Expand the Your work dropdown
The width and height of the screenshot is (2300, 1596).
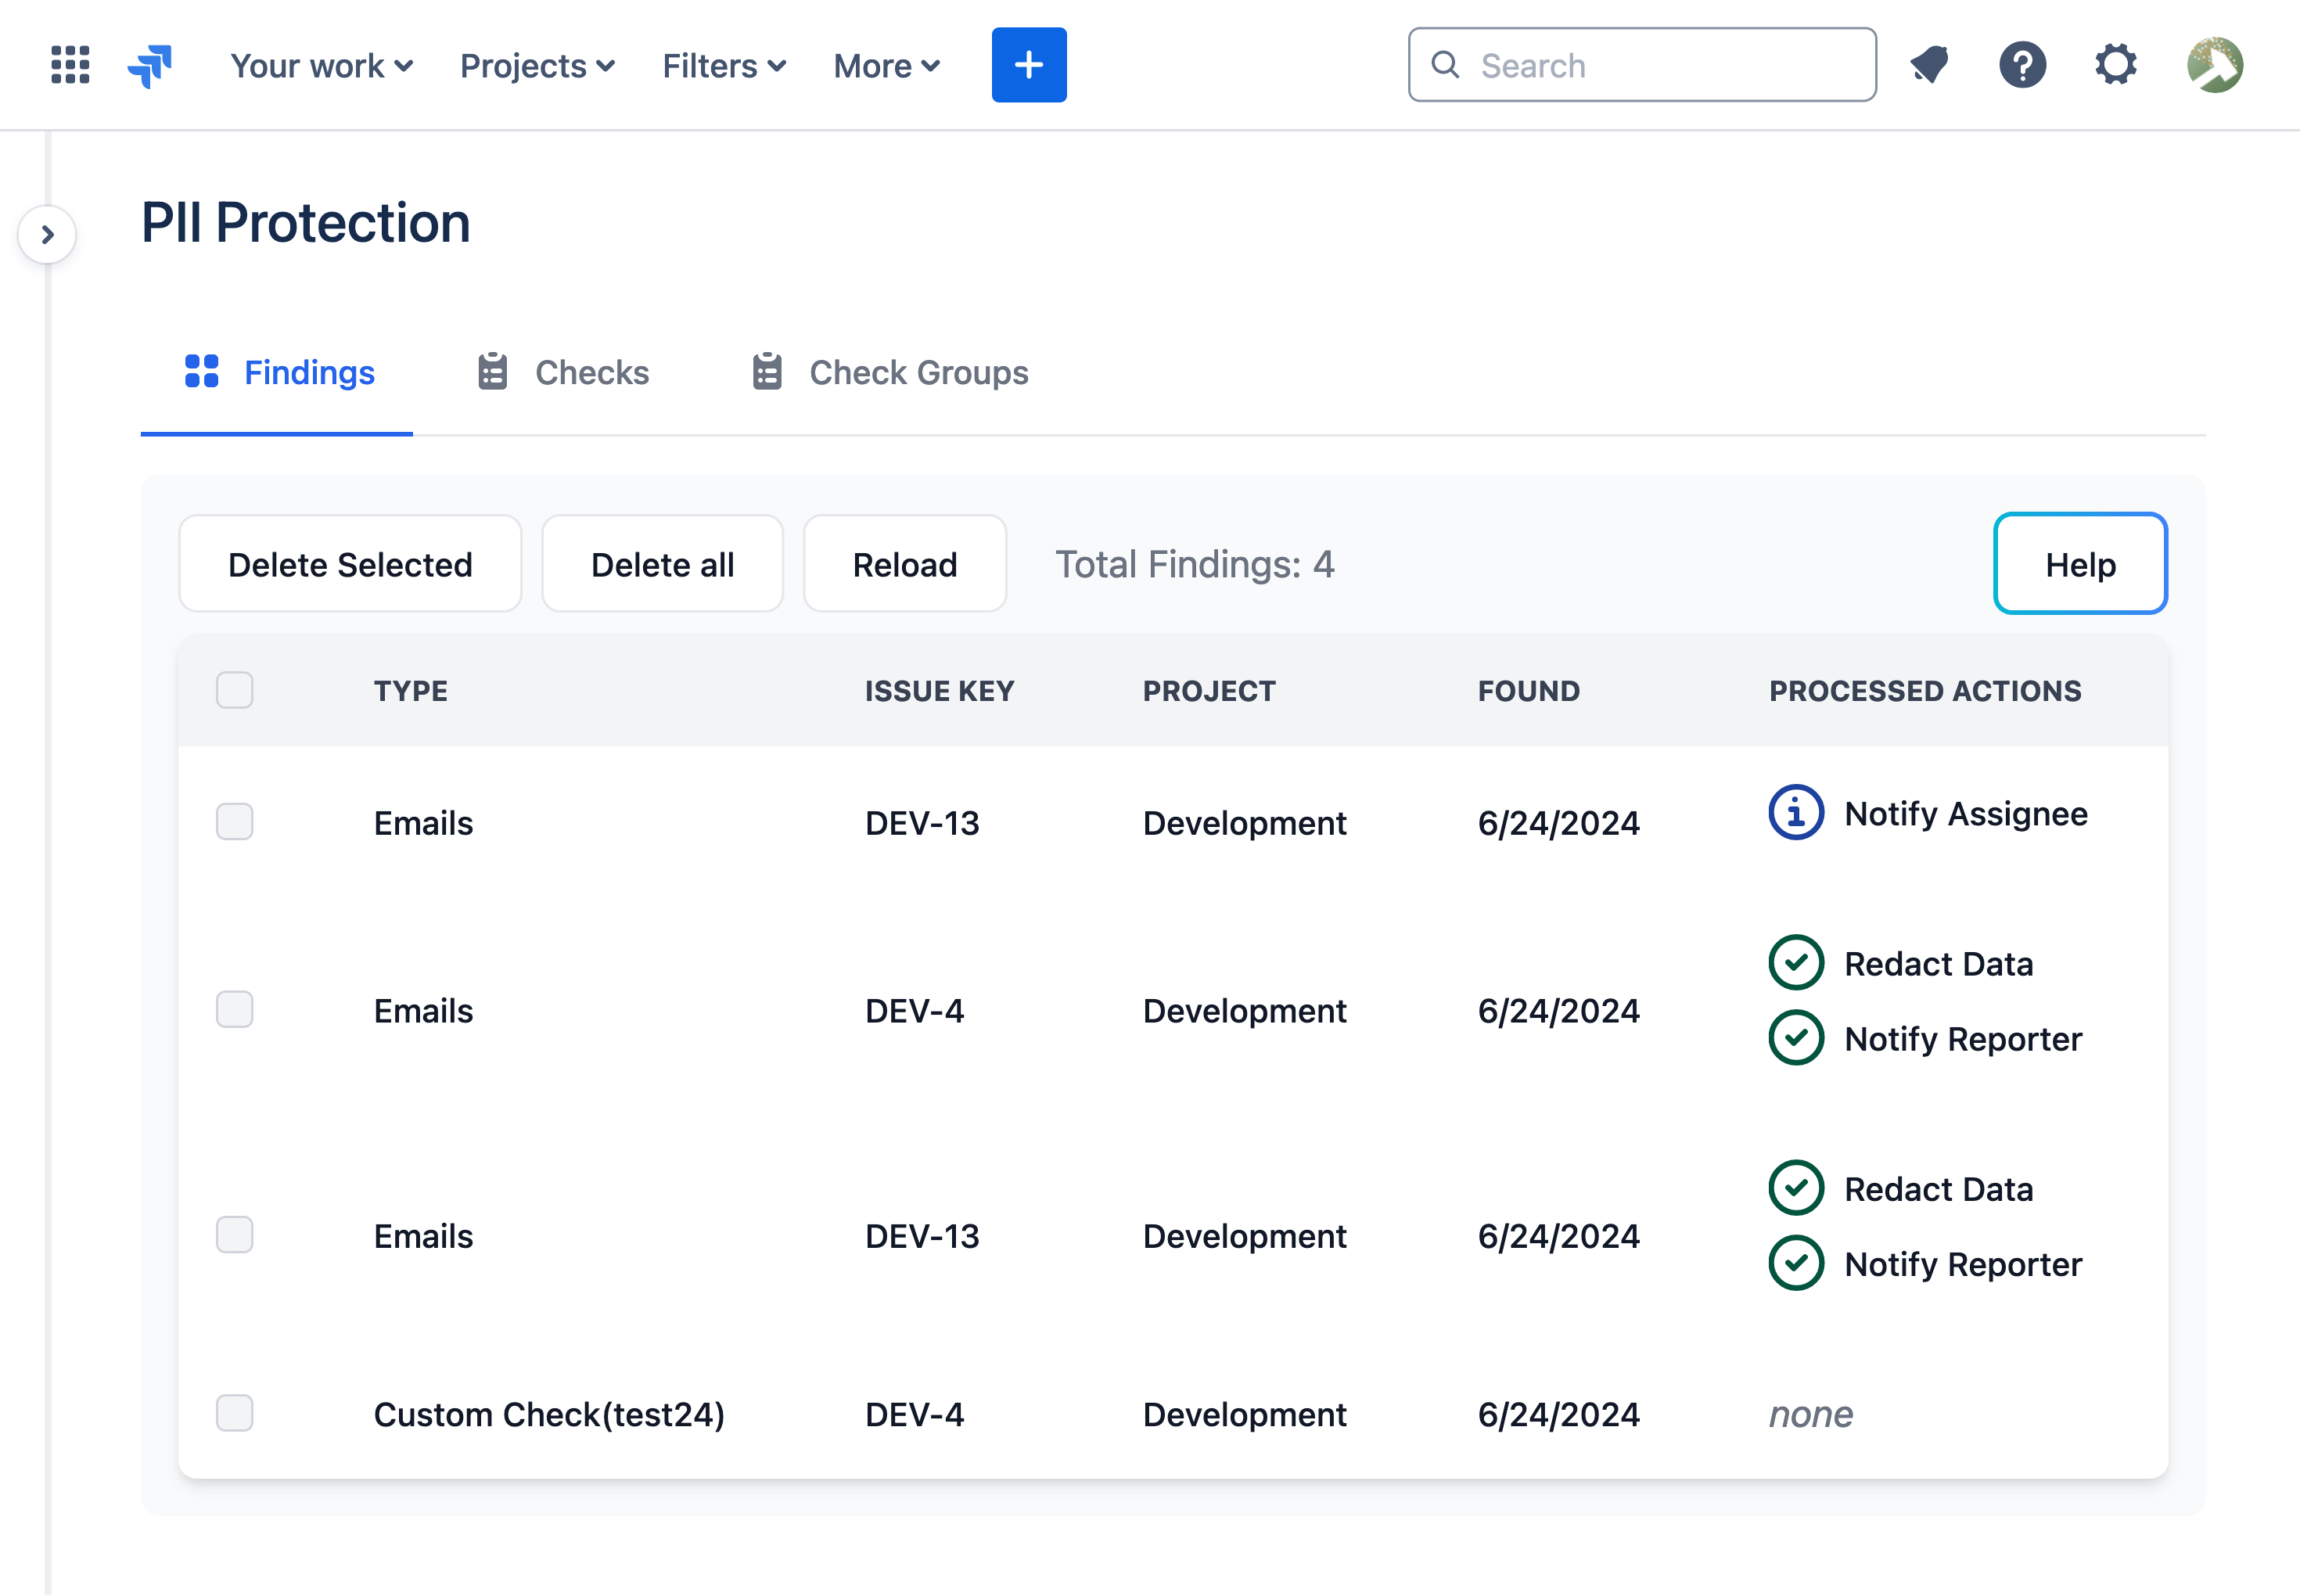tap(322, 66)
